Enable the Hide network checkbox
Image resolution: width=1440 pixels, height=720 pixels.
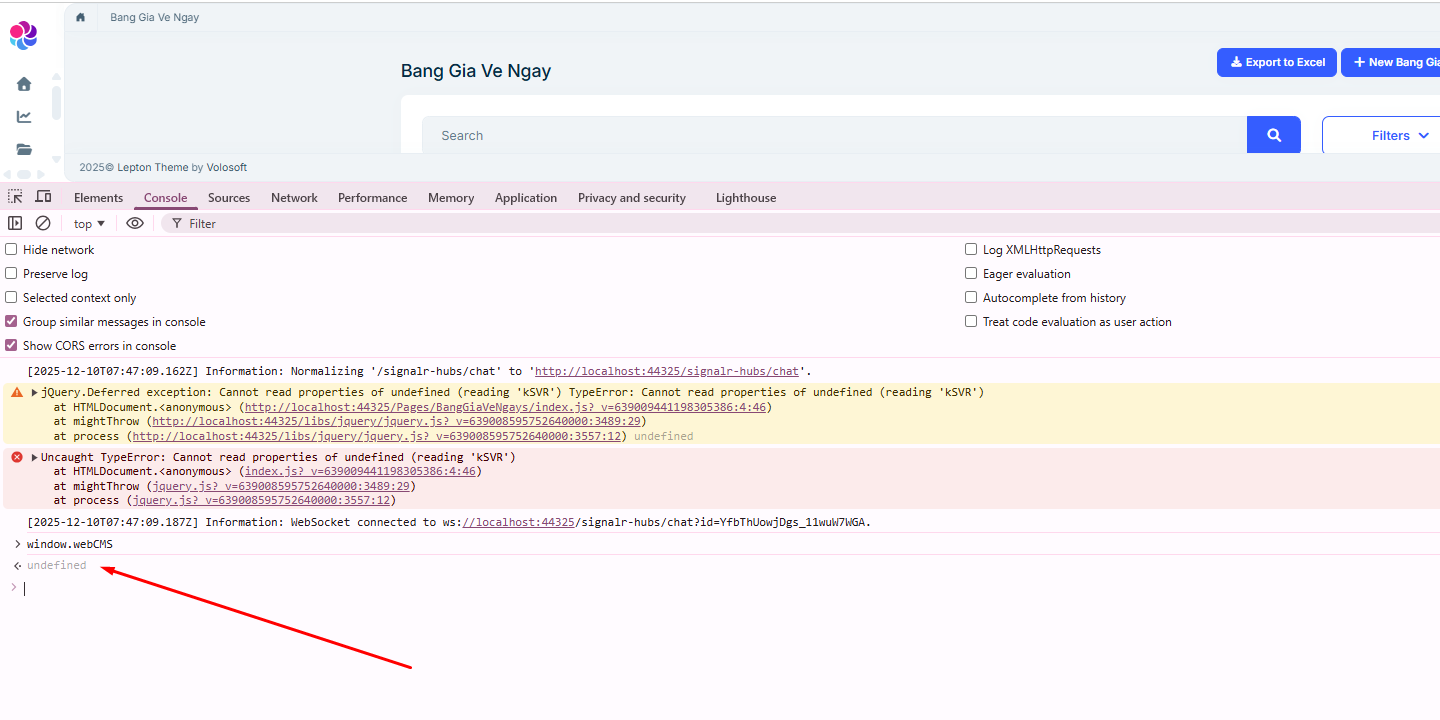[x=12, y=250]
